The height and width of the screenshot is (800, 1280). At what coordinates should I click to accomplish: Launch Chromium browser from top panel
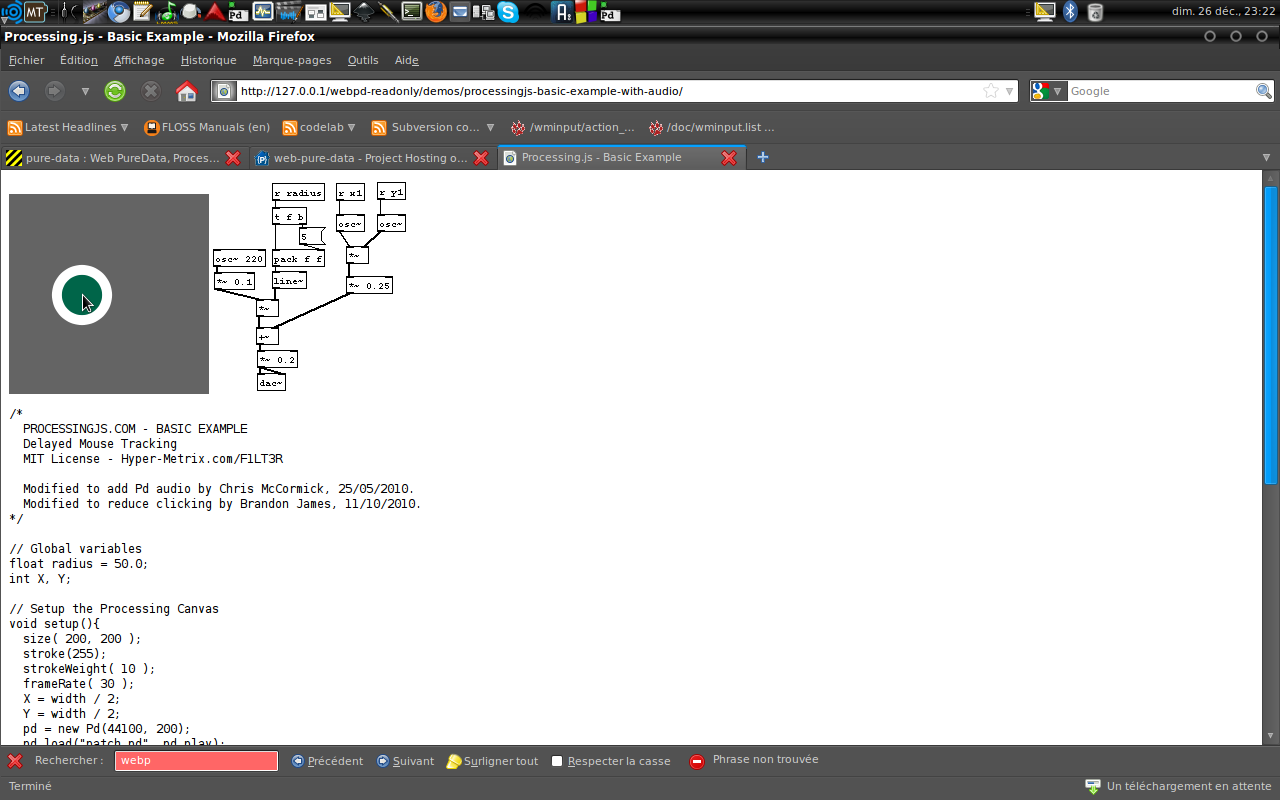tap(119, 12)
